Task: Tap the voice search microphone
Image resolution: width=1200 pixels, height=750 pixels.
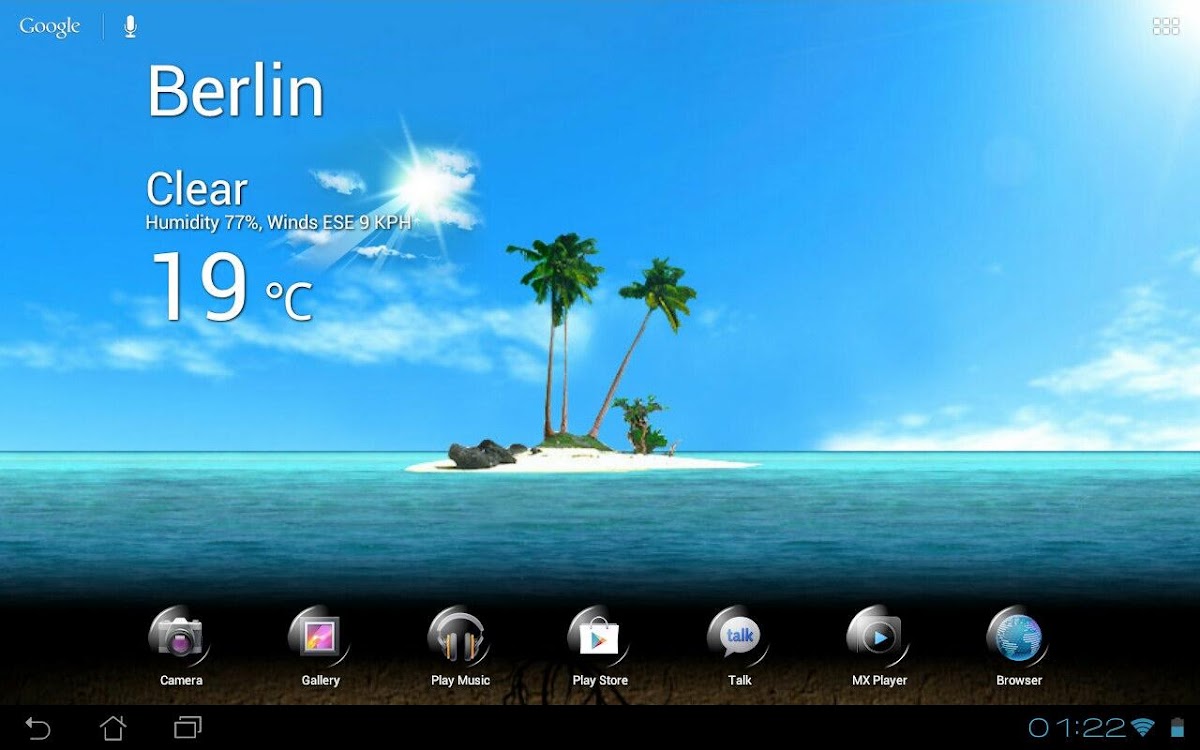Action: pyautogui.click(x=130, y=27)
